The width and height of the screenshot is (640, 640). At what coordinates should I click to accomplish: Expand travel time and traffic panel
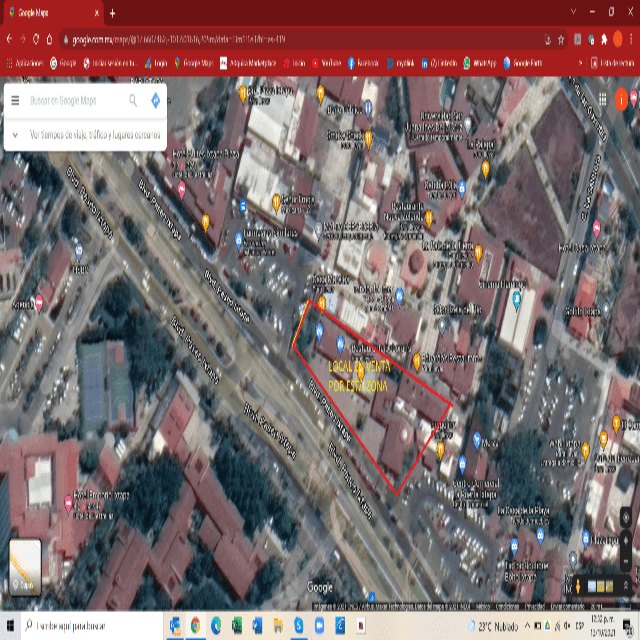85,134
